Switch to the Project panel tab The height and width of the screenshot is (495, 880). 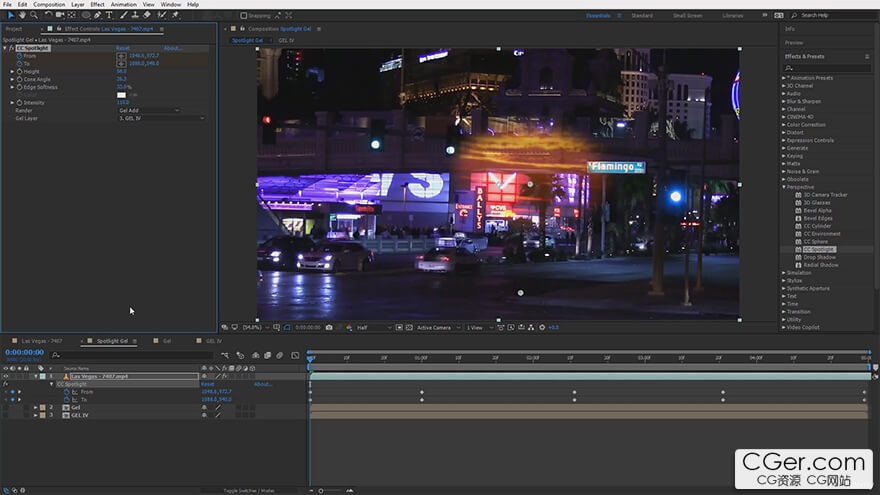point(14,29)
